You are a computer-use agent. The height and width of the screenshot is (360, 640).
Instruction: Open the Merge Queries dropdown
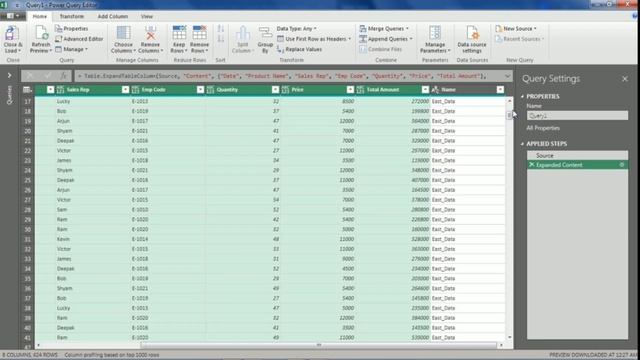(x=384, y=29)
